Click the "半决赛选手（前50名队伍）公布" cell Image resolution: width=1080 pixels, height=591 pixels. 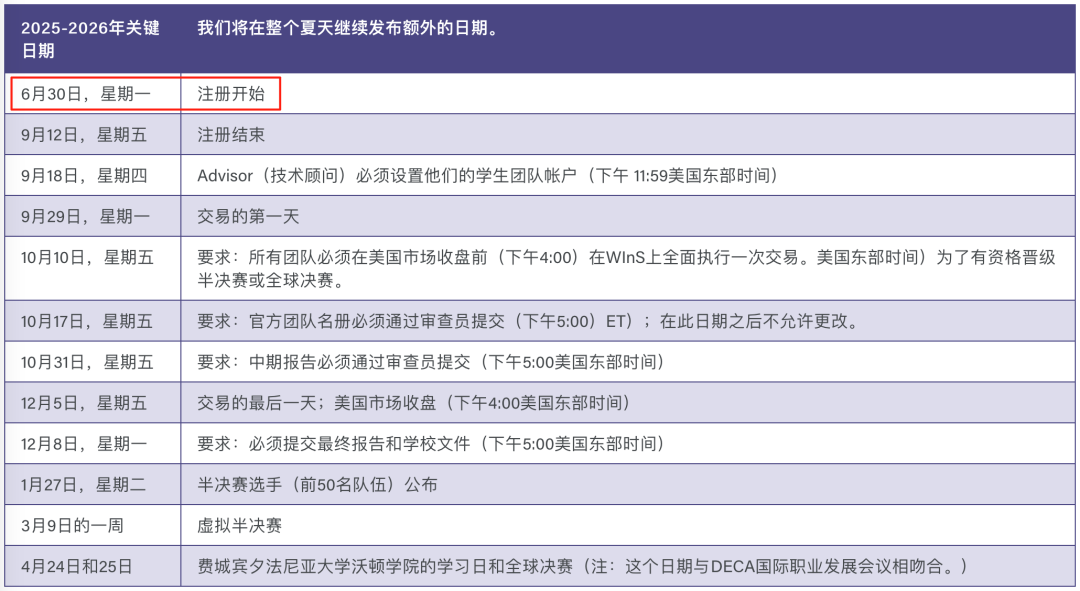click(627, 484)
